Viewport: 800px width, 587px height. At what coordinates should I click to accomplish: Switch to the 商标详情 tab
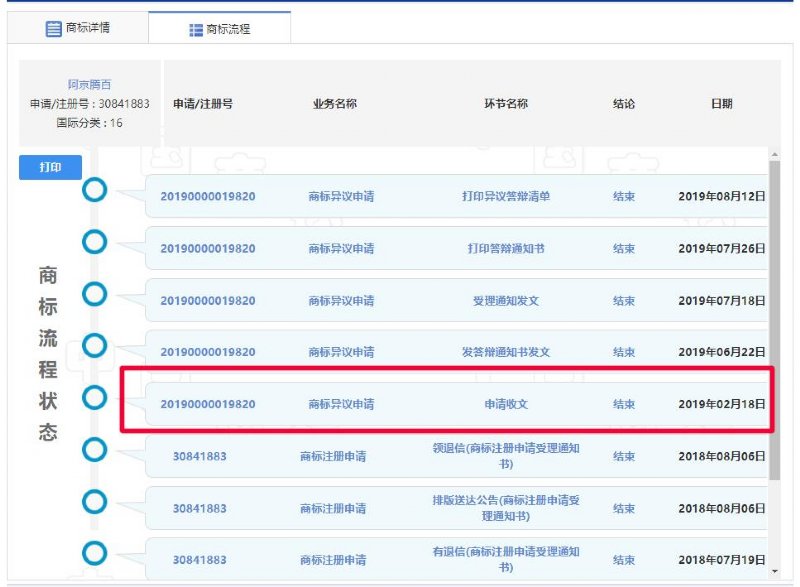[x=78, y=28]
